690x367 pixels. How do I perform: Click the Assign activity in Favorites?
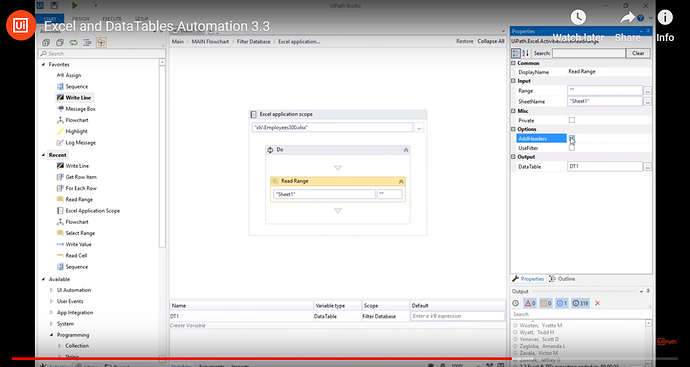[69, 75]
